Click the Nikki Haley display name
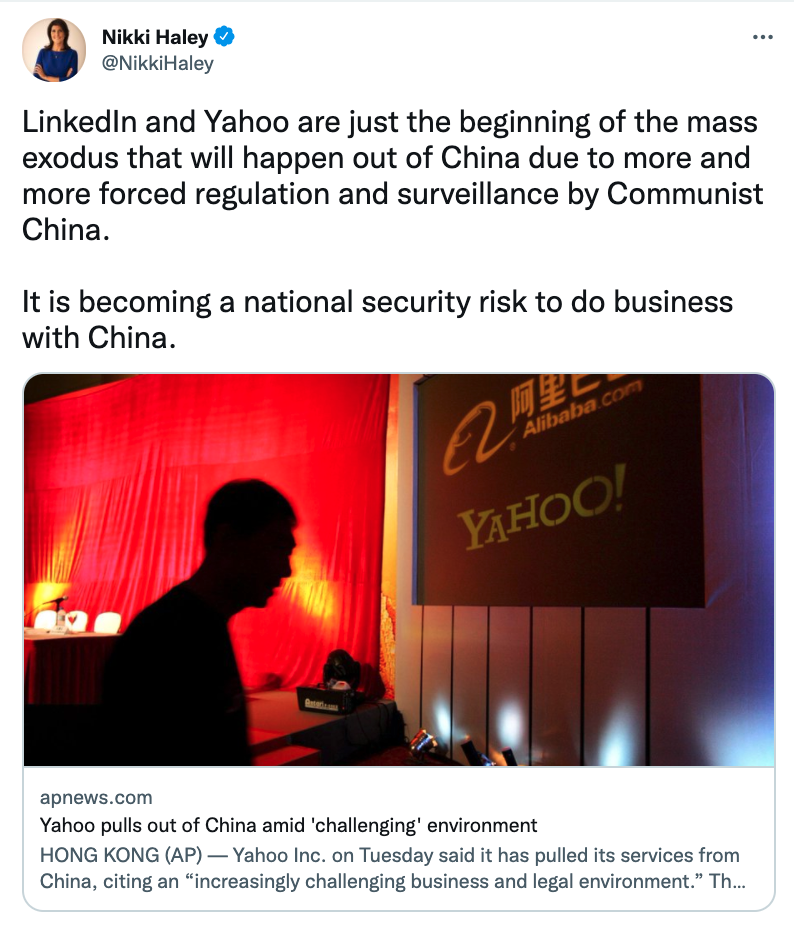Image resolution: width=794 pixels, height=926 pixels. point(155,37)
